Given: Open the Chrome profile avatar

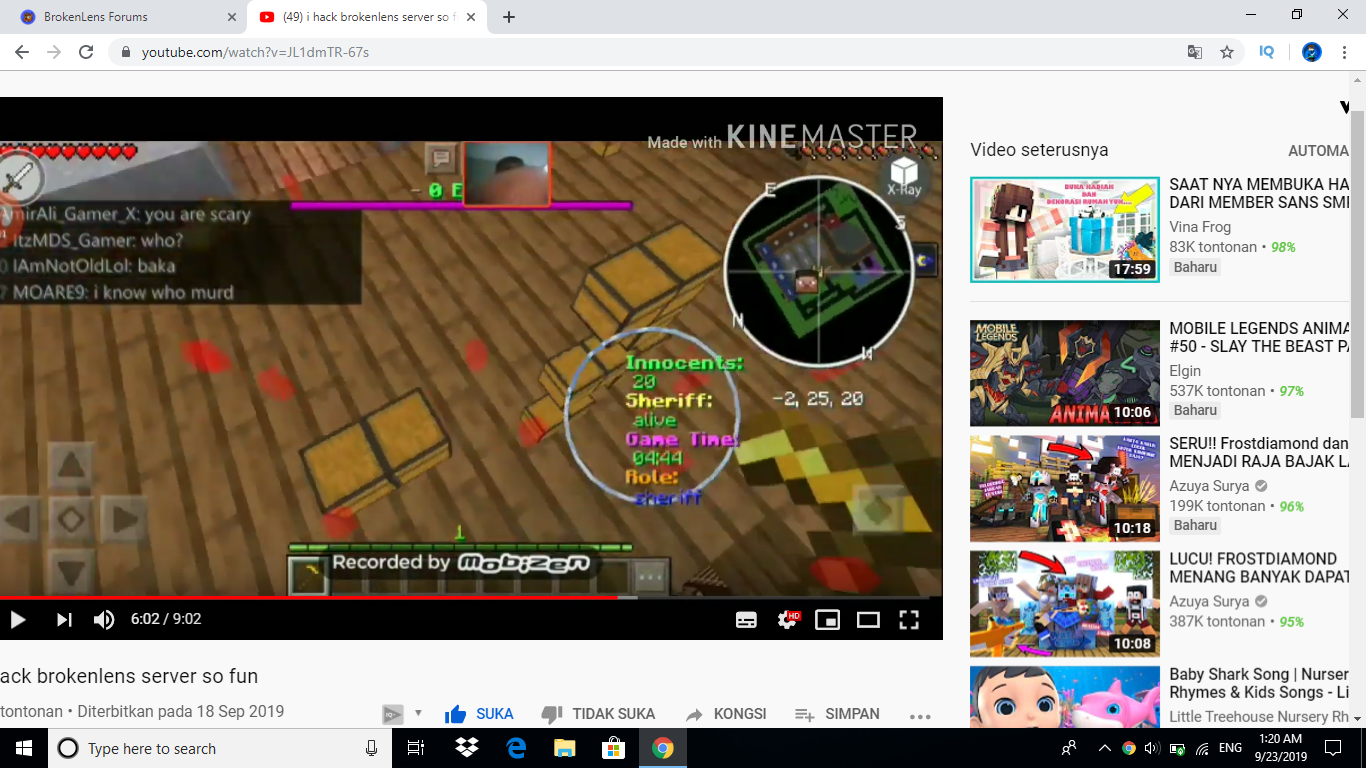Looking at the screenshot, I should point(1312,52).
